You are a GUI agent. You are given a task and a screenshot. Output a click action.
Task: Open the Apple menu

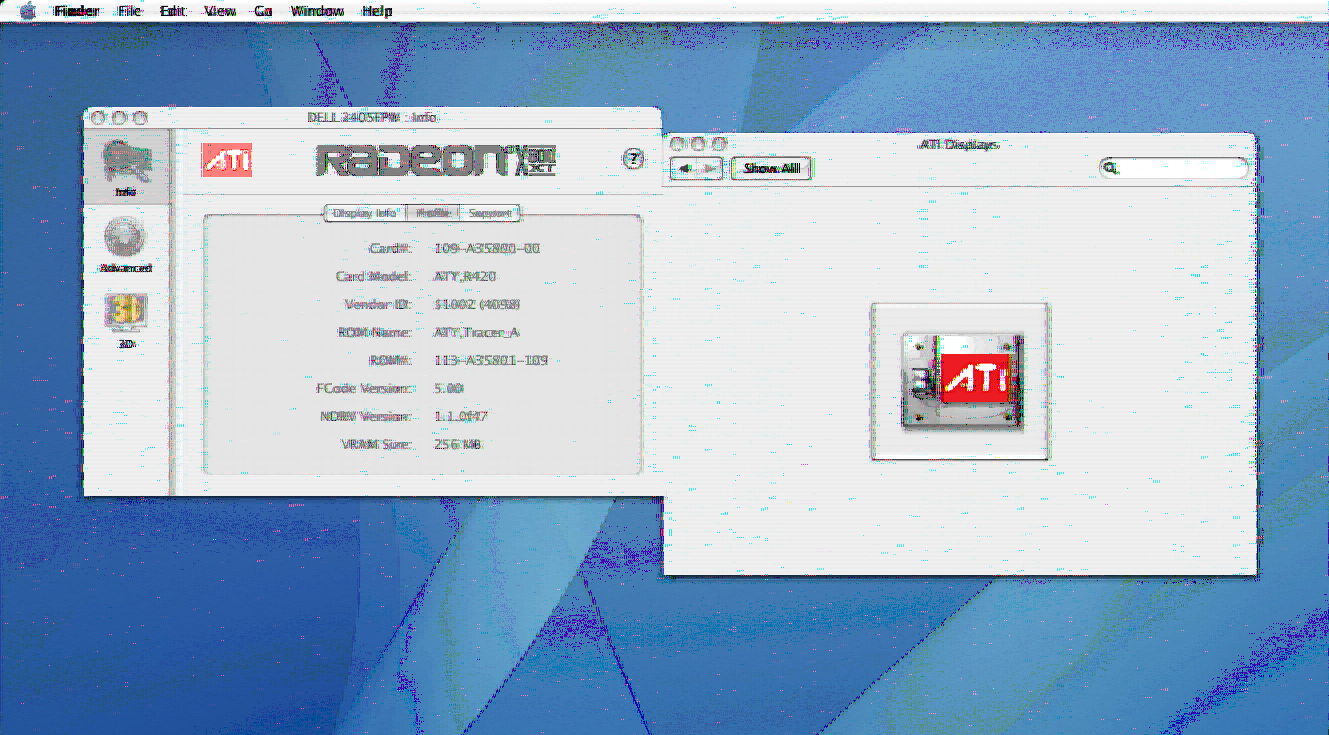point(26,11)
